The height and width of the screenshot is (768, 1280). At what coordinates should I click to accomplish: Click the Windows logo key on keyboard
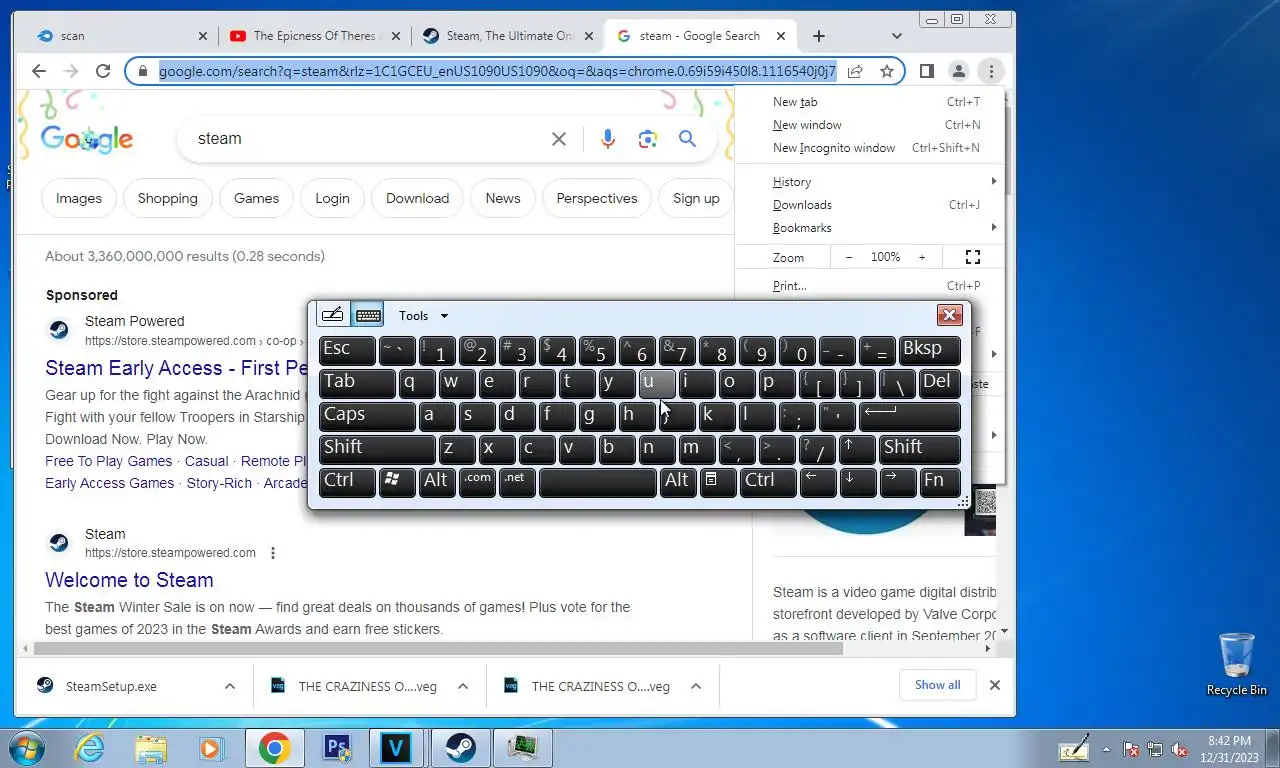397,481
